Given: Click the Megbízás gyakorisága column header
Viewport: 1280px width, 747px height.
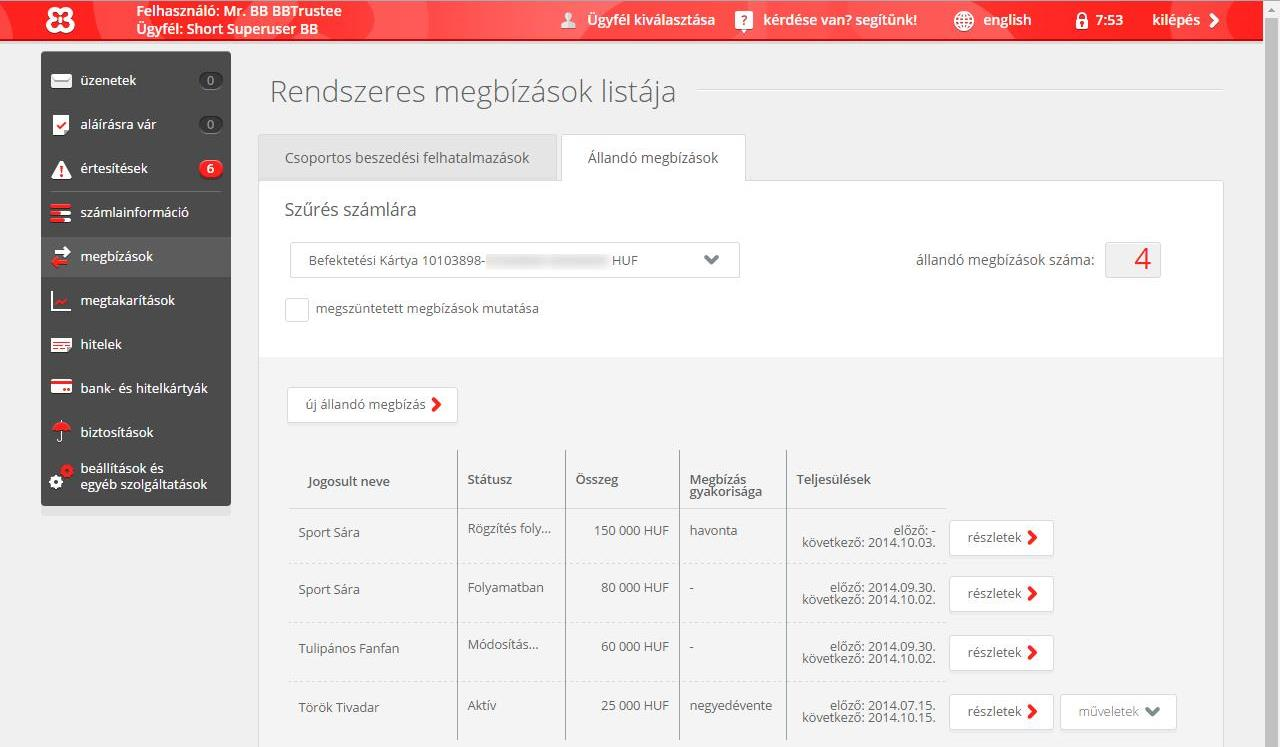Looking at the screenshot, I should [x=726, y=486].
